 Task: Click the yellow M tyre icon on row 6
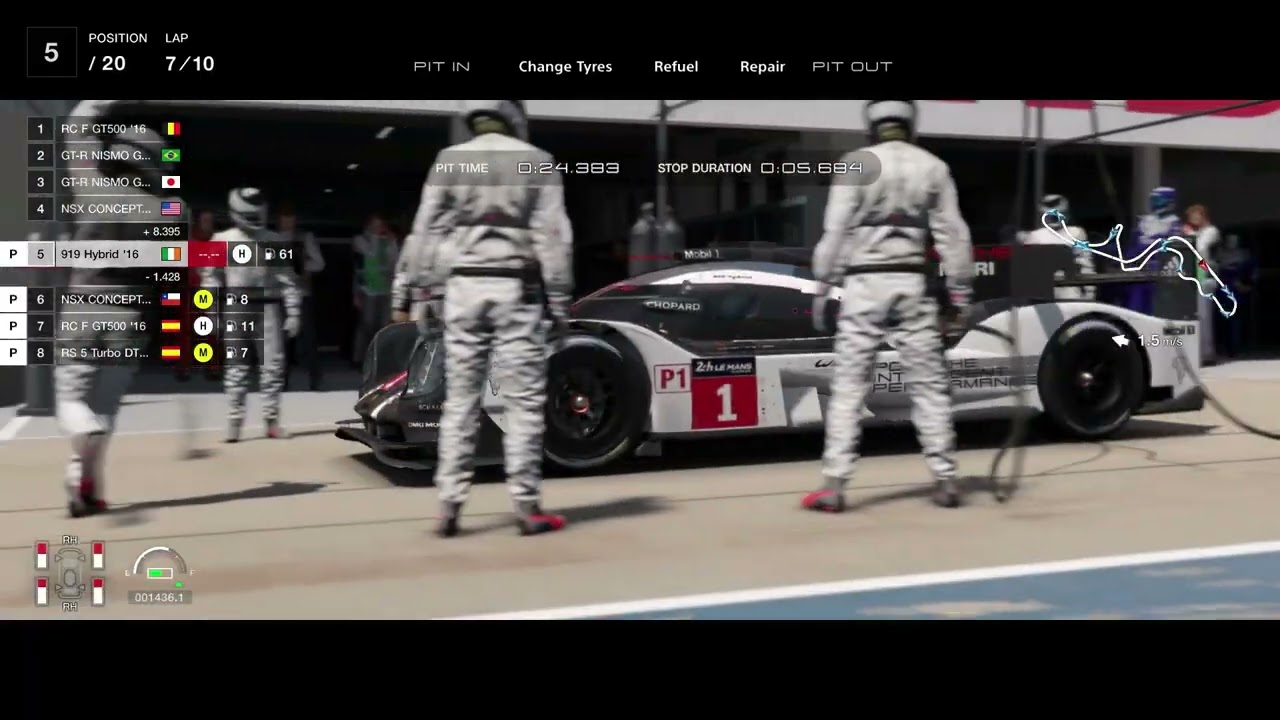pyautogui.click(x=203, y=299)
